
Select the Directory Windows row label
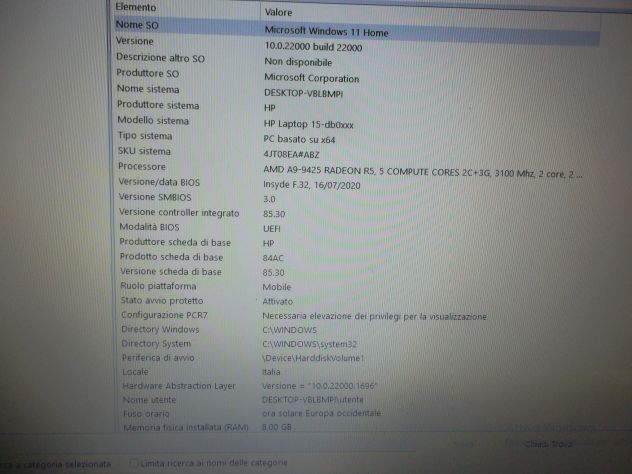(160, 329)
